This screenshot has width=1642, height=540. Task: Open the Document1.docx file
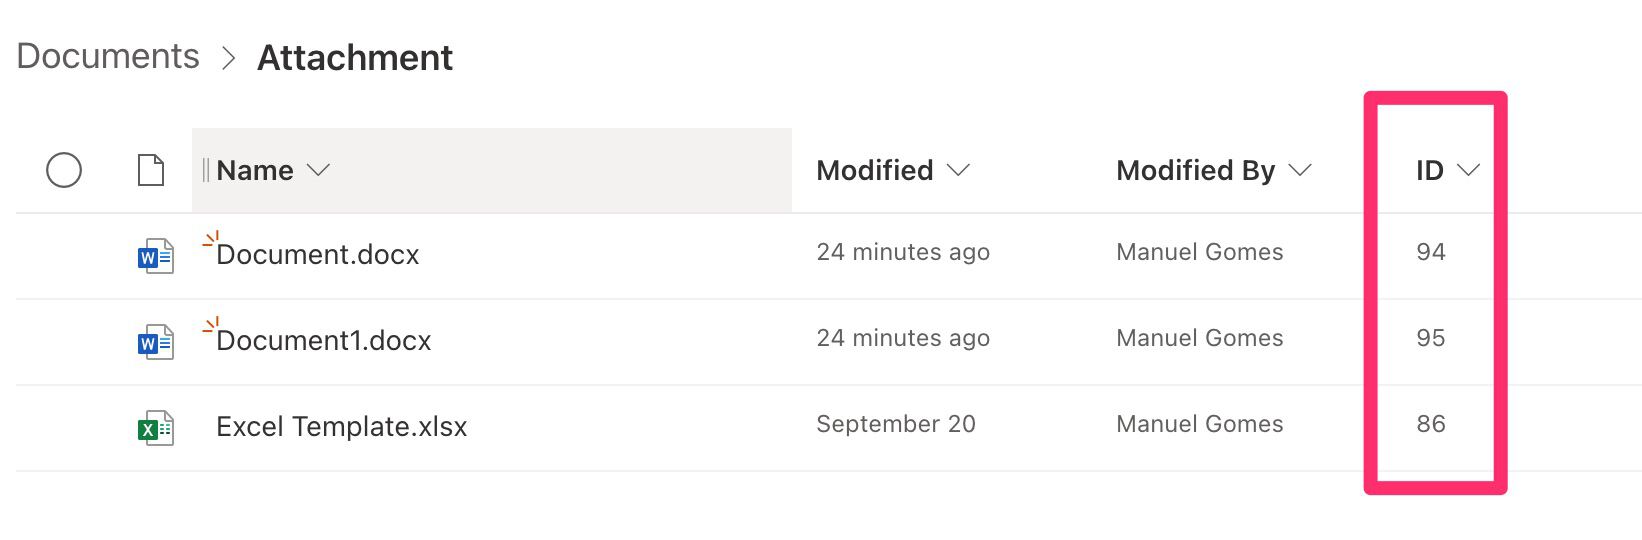pos(324,341)
